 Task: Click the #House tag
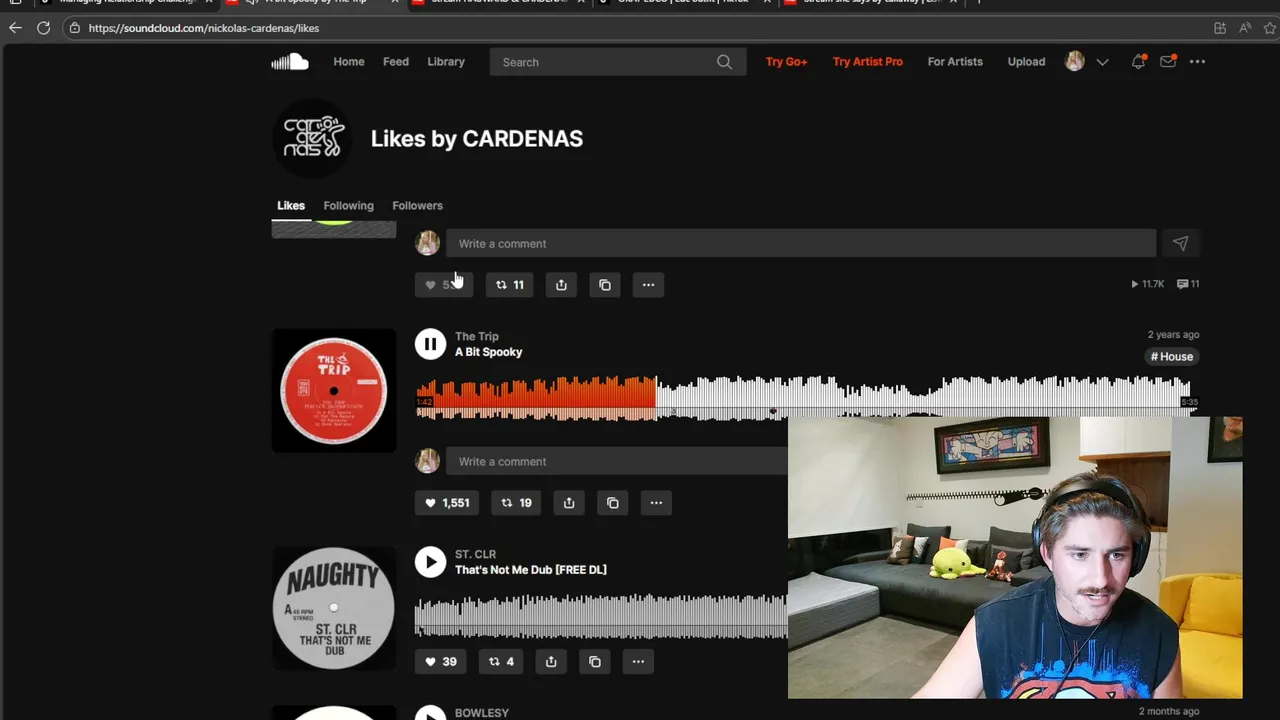point(1172,357)
